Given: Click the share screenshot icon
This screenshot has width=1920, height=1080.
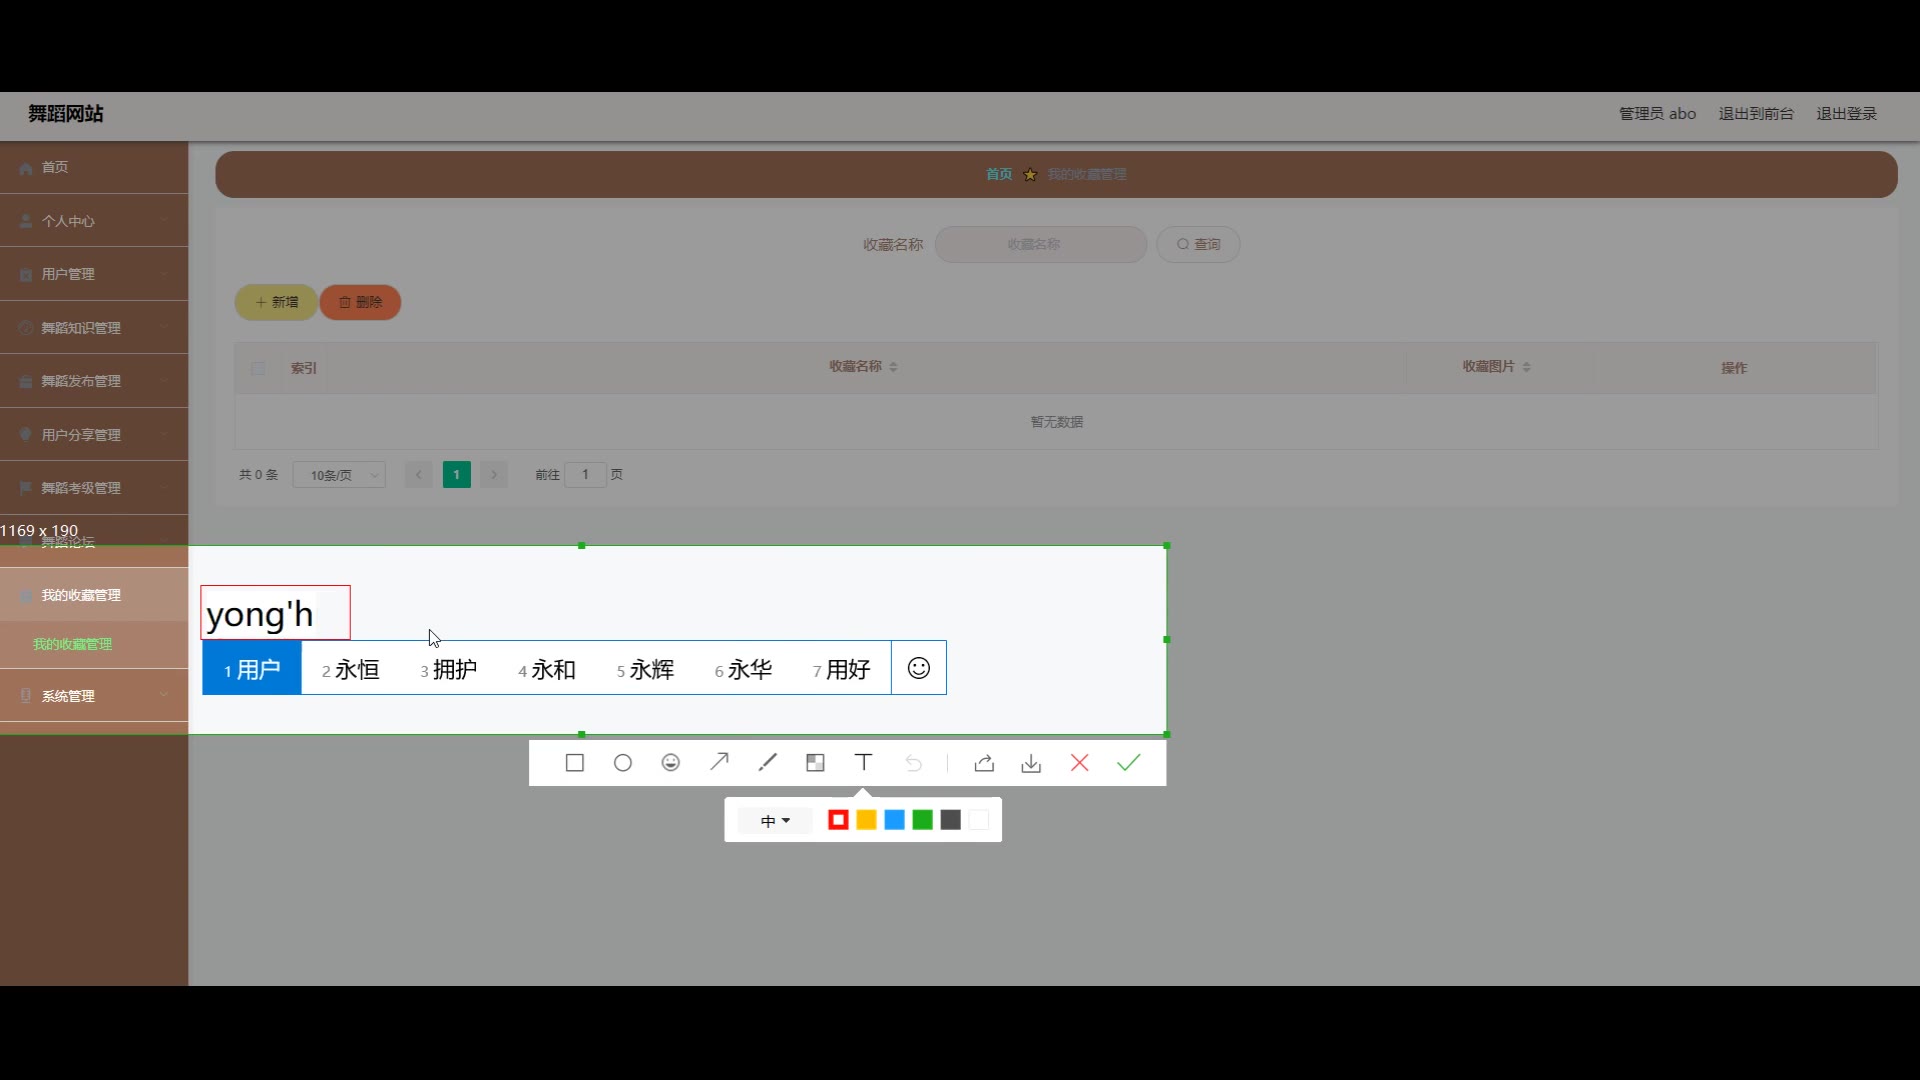Looking at the screenshot, I should pos(984,763).
